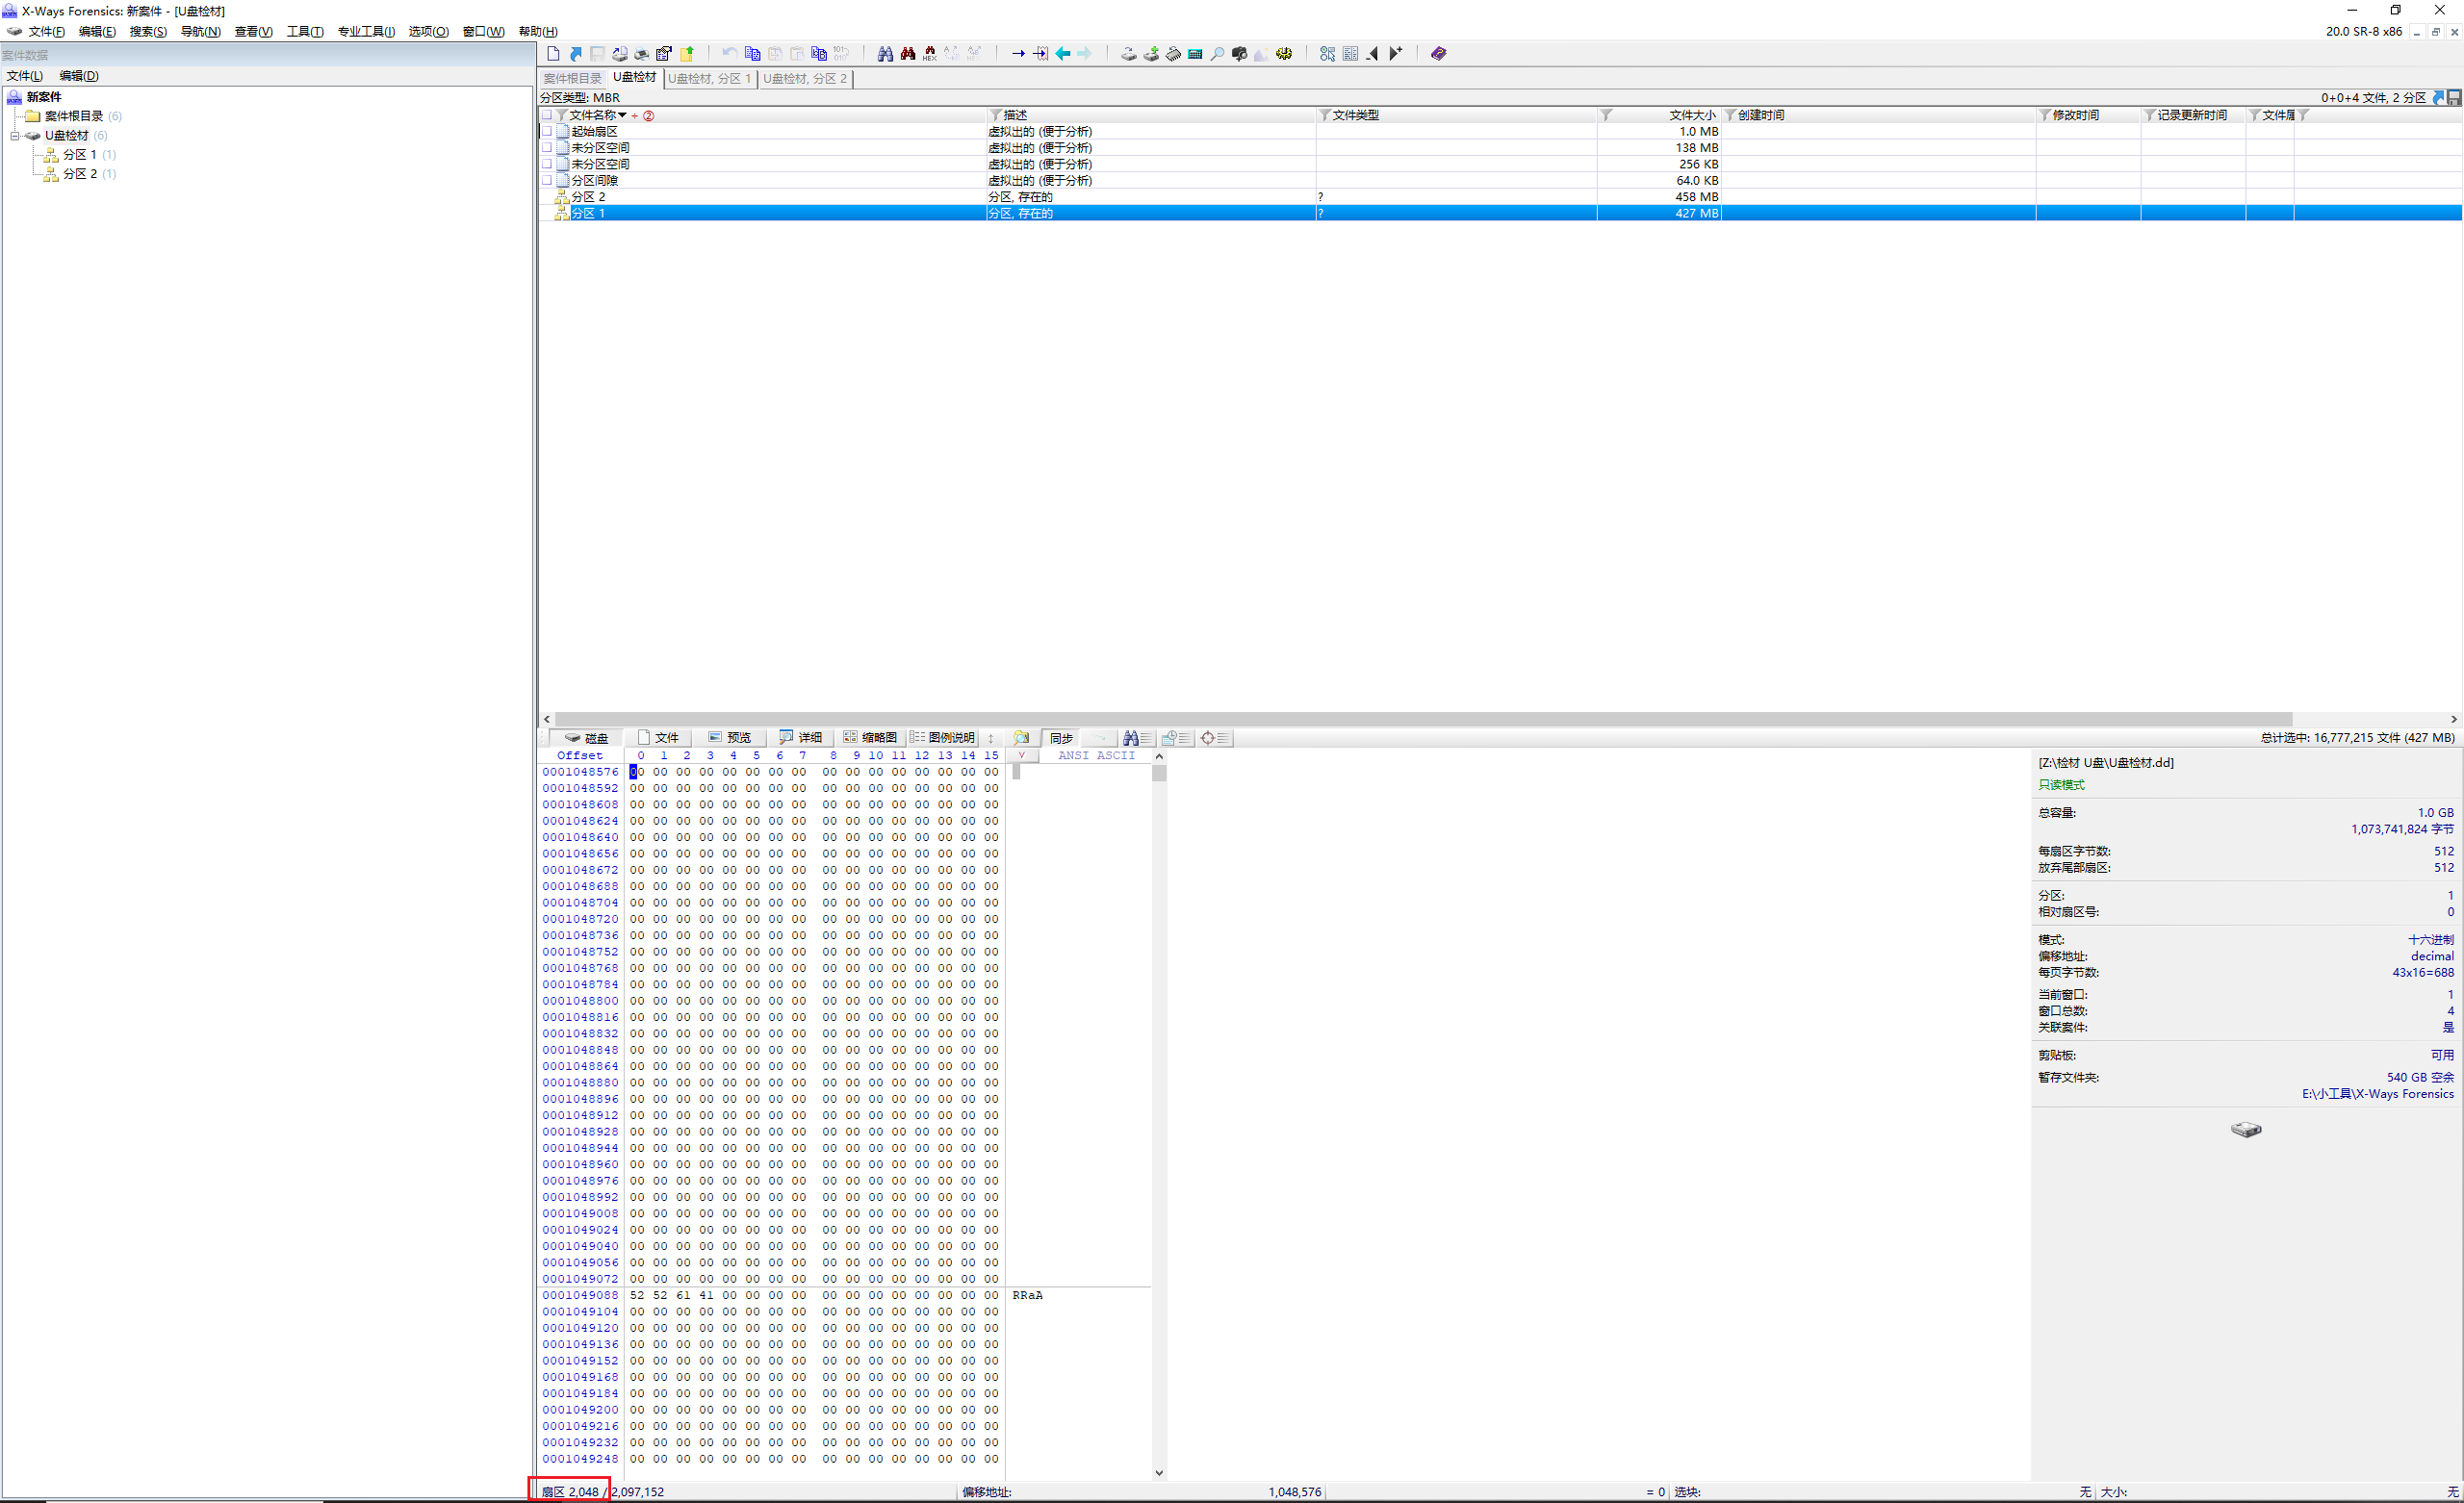The image size is (2464, 1503).
Task: Select the 缩略图 view mode button
Action: pyautogui.click(x=871, y=738)
